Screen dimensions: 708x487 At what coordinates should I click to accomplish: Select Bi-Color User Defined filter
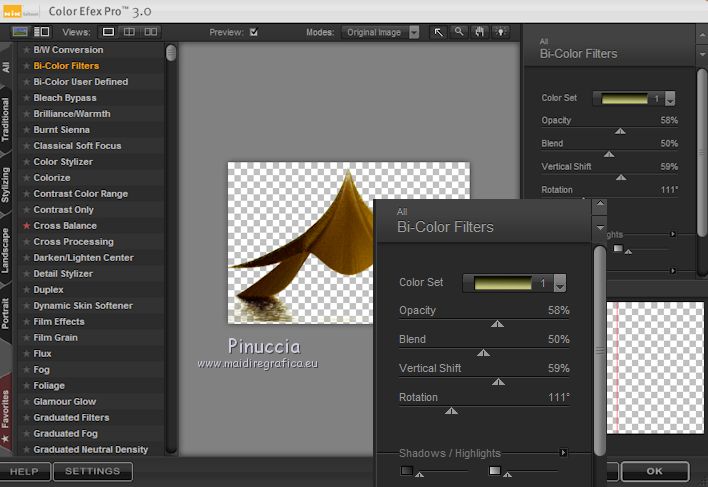coord(81,82)
